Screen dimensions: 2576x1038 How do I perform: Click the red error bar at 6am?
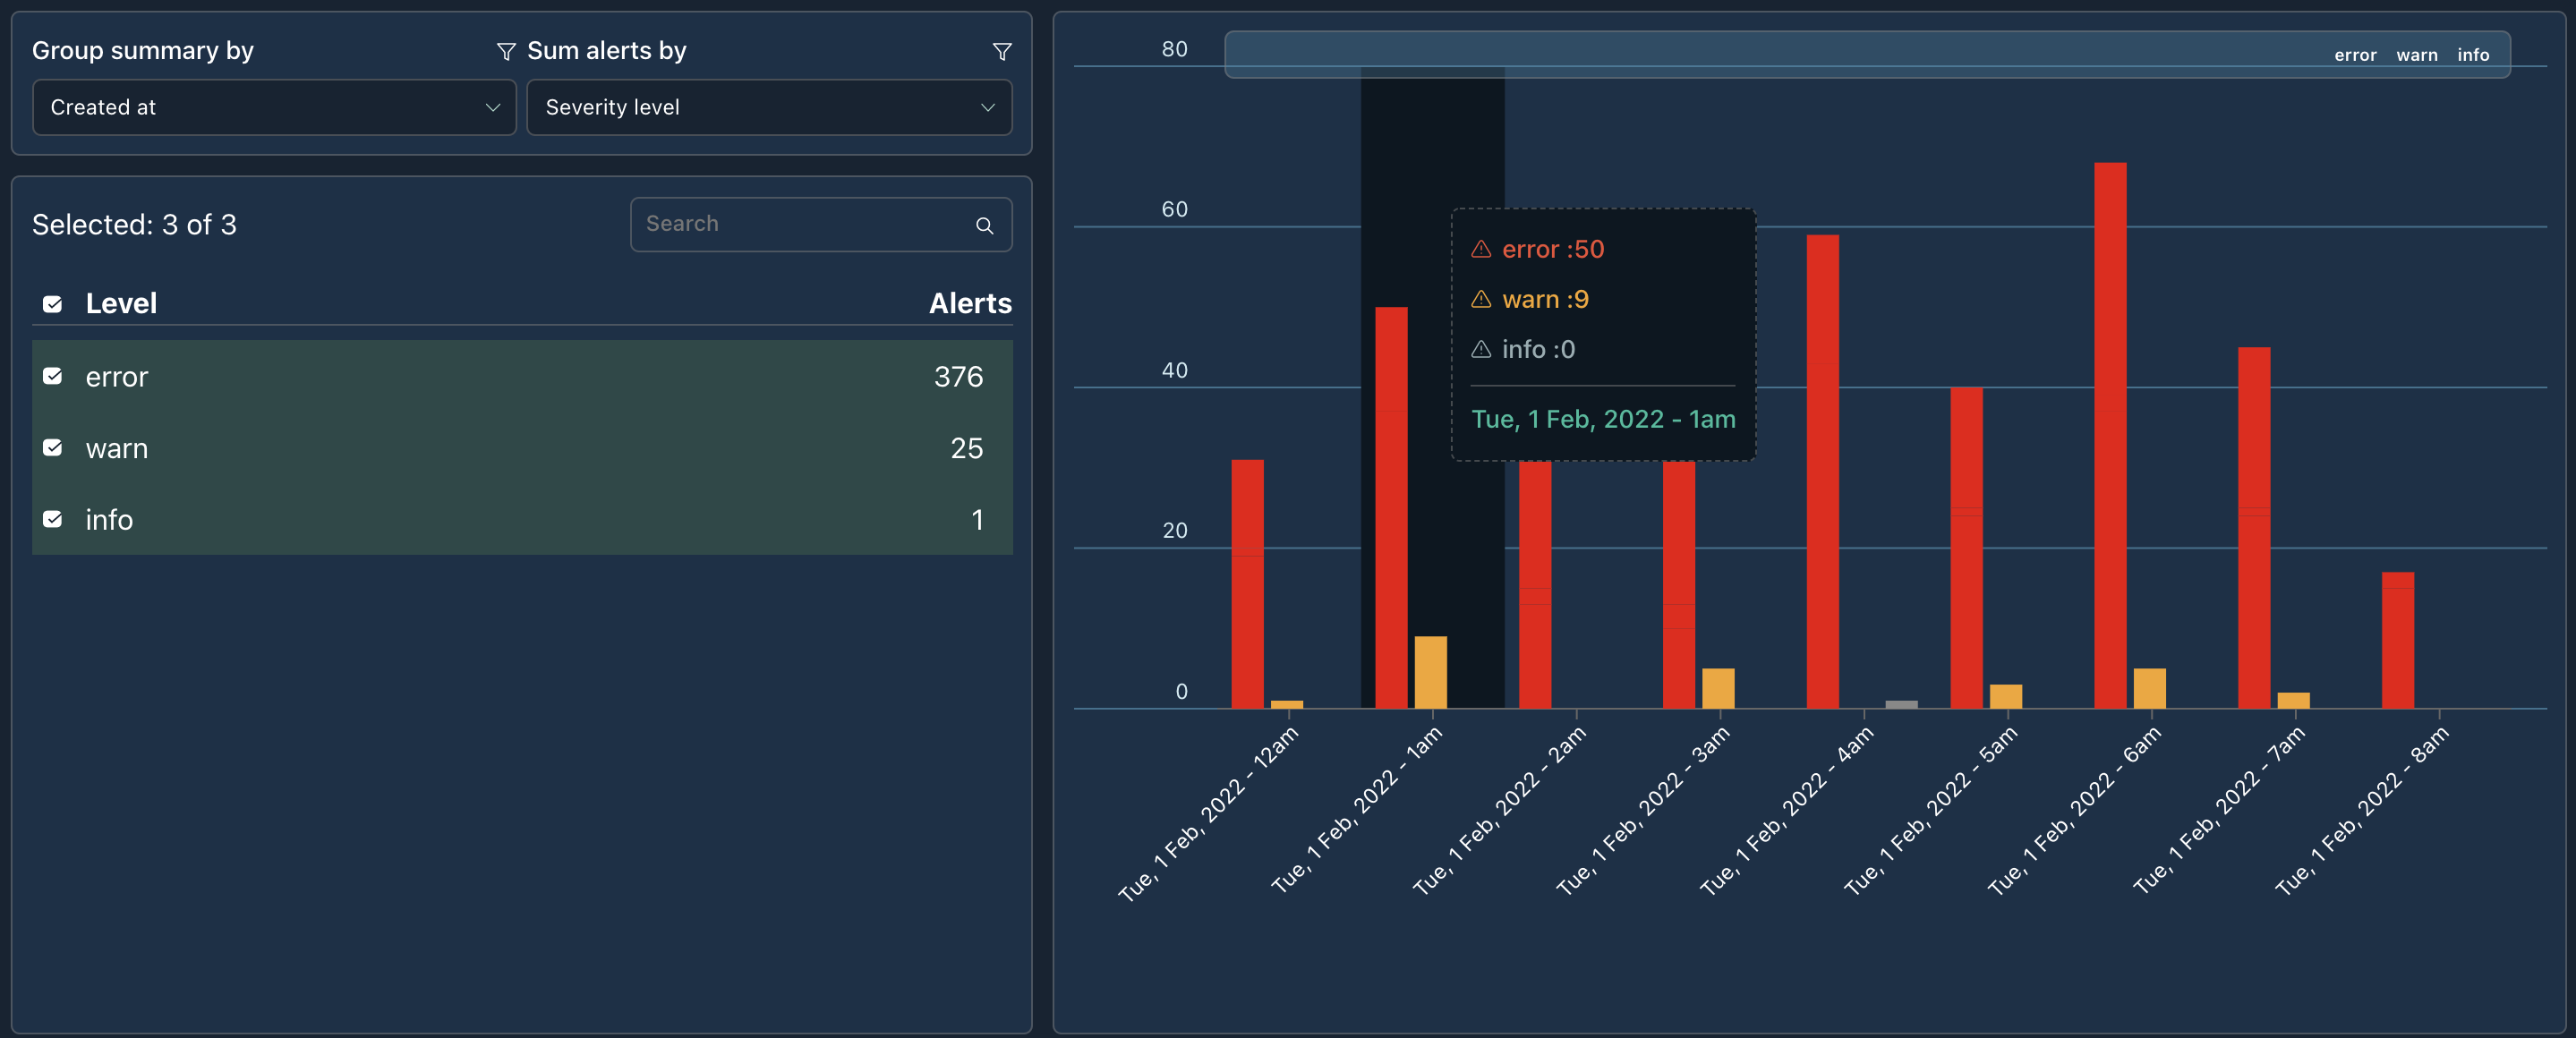point(2109,435)
